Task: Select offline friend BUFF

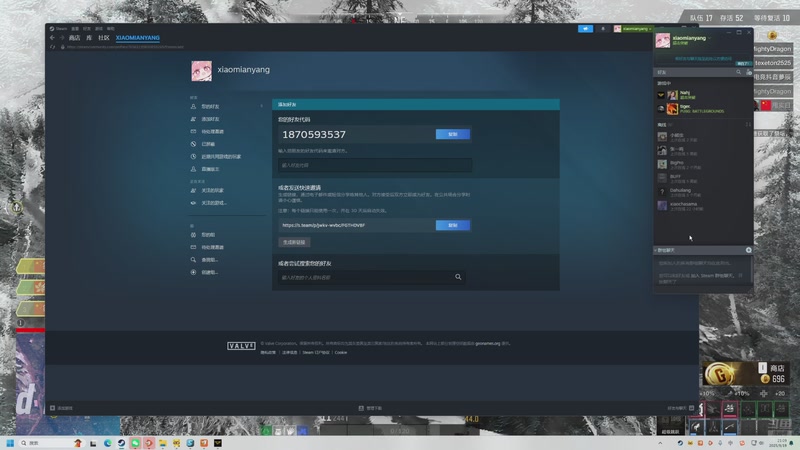Action: click(703, 178)
